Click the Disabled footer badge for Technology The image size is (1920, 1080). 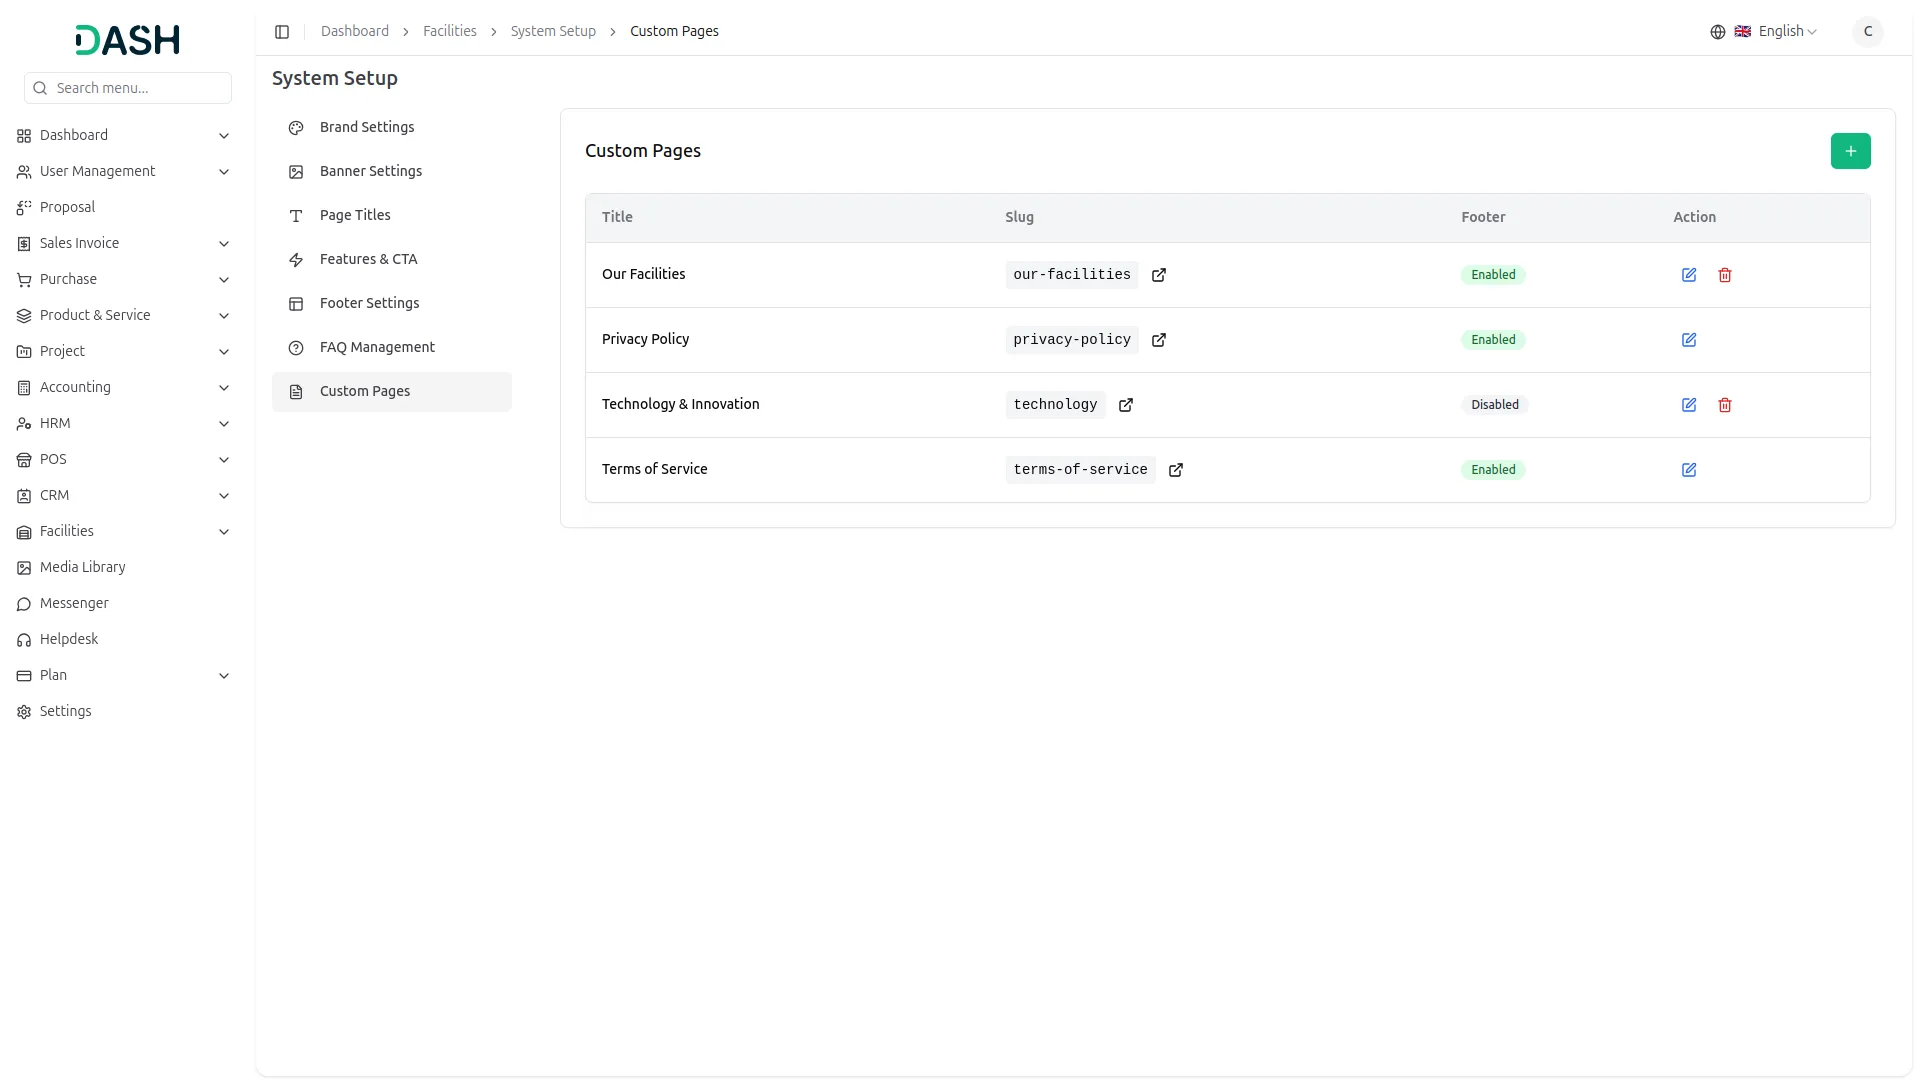click(x=1494, y=405)
